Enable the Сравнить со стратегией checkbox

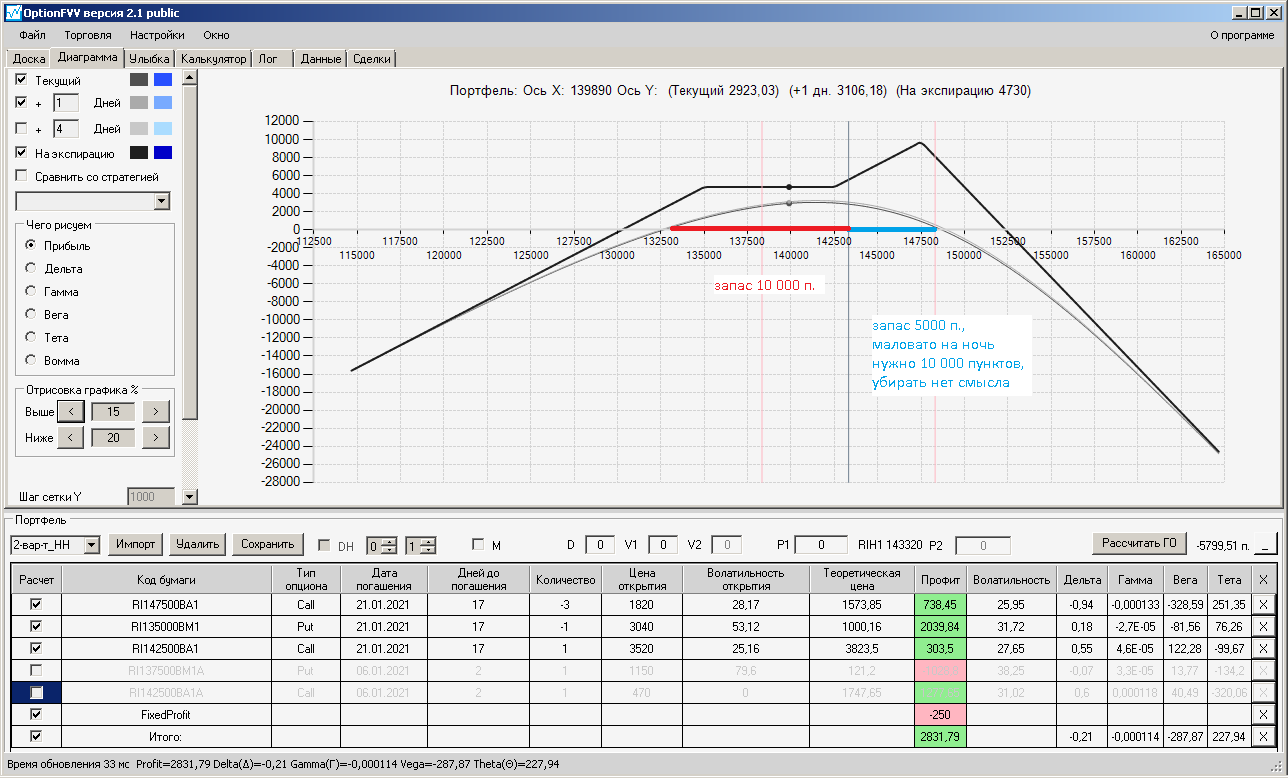pos(21,177)
